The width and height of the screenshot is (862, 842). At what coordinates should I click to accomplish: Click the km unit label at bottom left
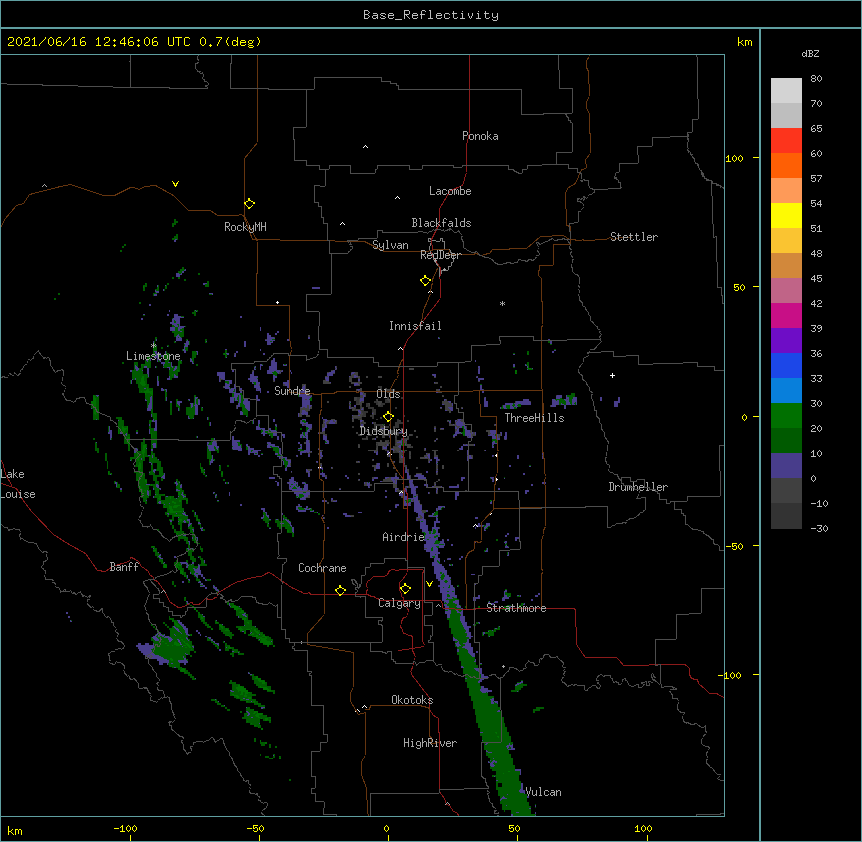(15, 830)
